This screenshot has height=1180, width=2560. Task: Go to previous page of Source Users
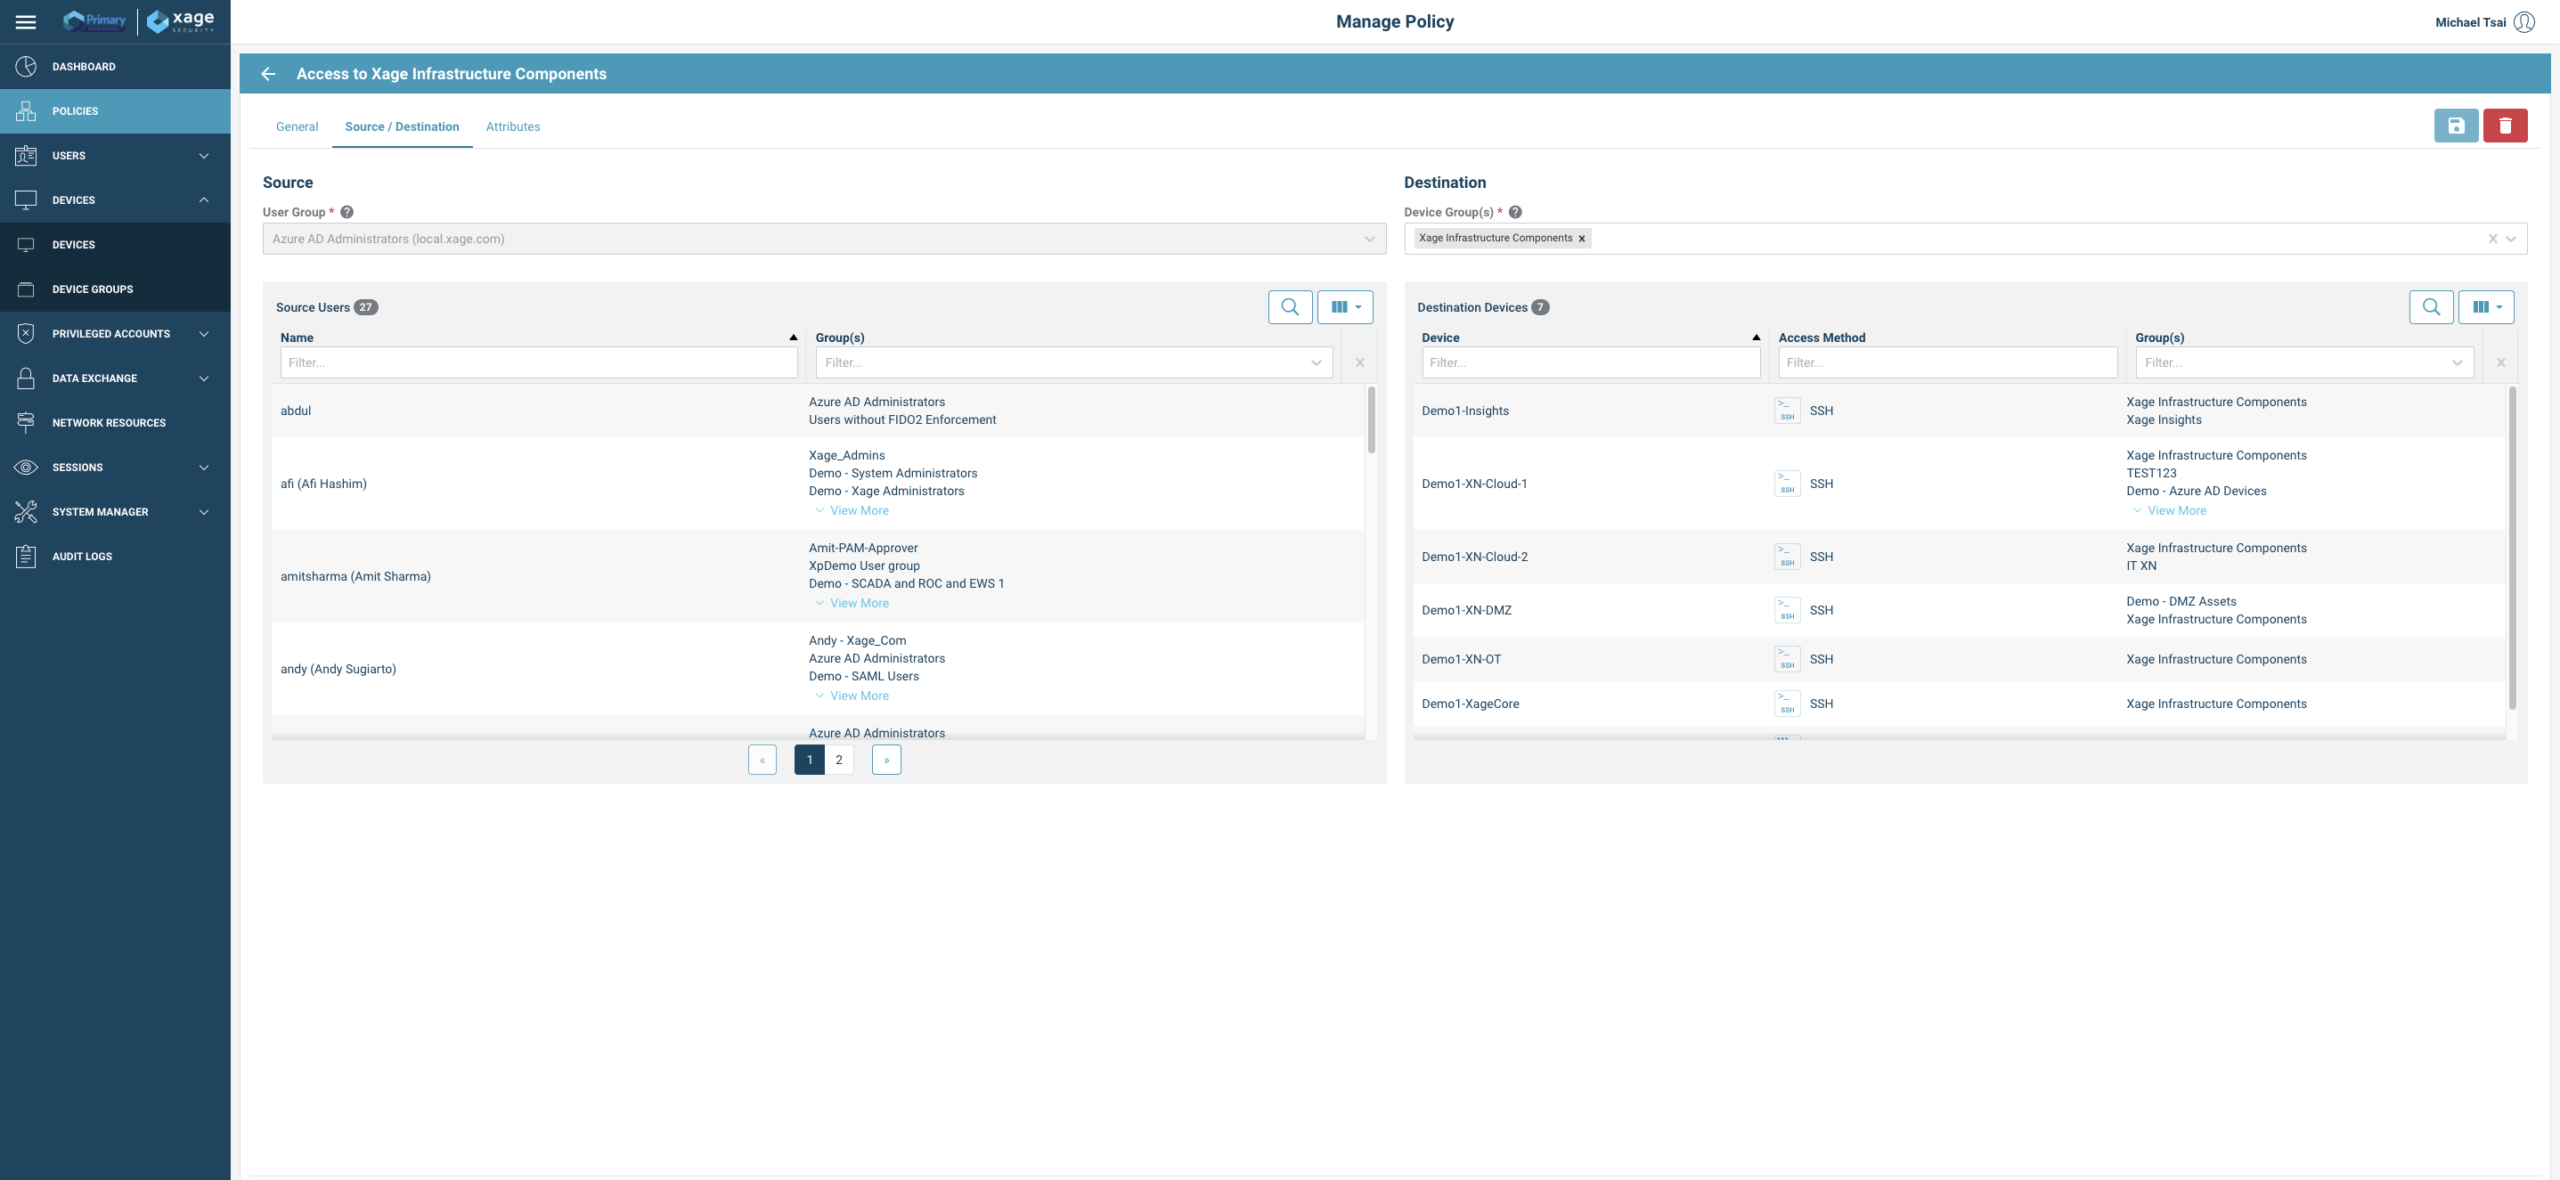tap(762, 760)
